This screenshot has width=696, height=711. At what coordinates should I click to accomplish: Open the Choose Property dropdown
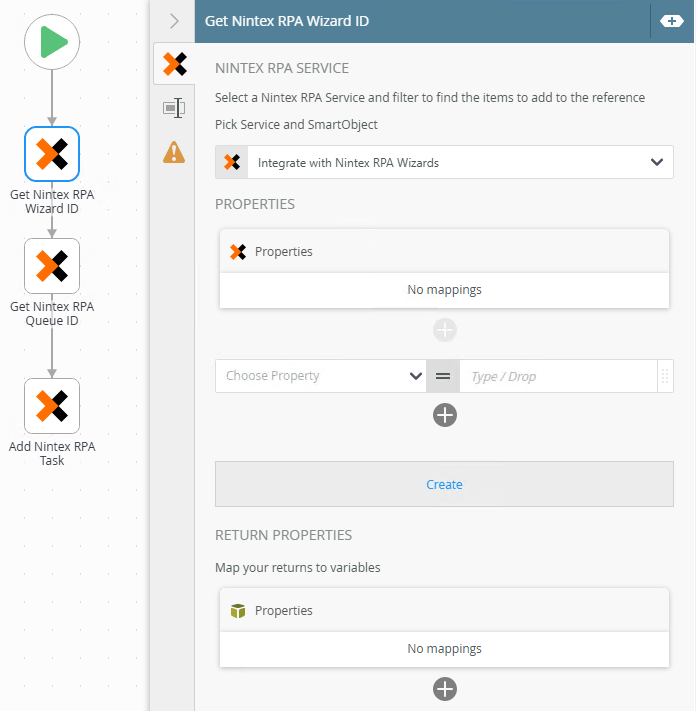point(321,376)
